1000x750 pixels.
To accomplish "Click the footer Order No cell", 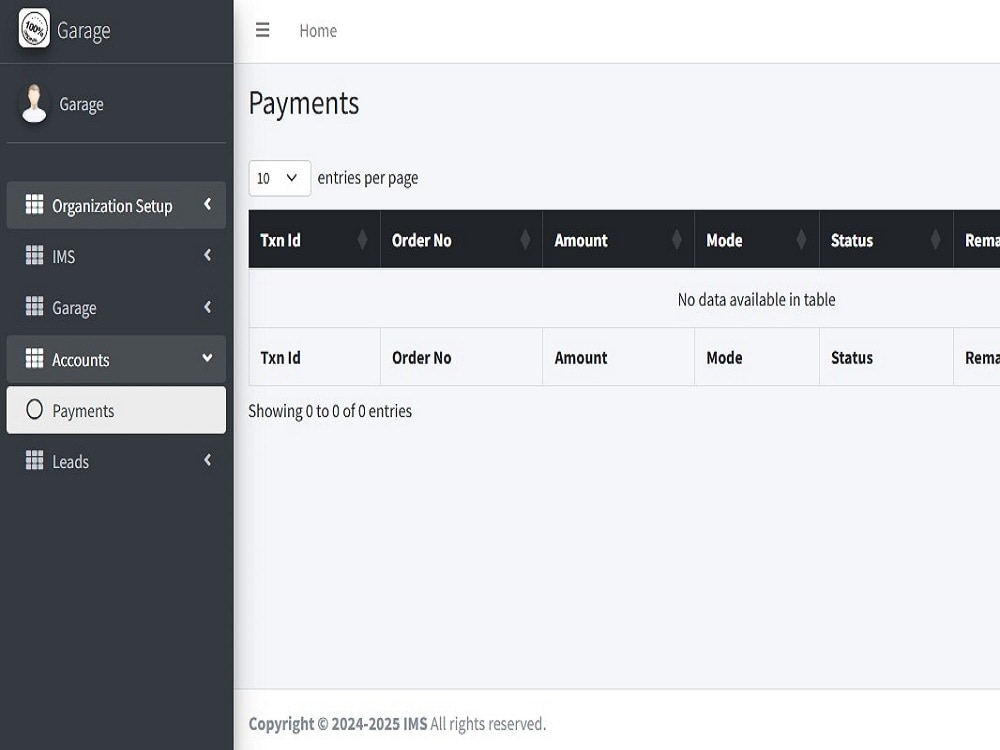I will (462, 357).
